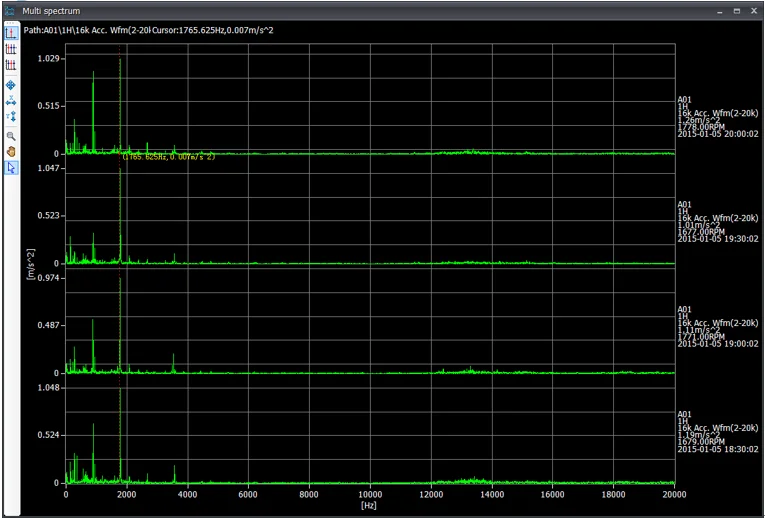Minimize the Multi spectrum window
Viewport: 765px width, 518px height.
point(720,10)
